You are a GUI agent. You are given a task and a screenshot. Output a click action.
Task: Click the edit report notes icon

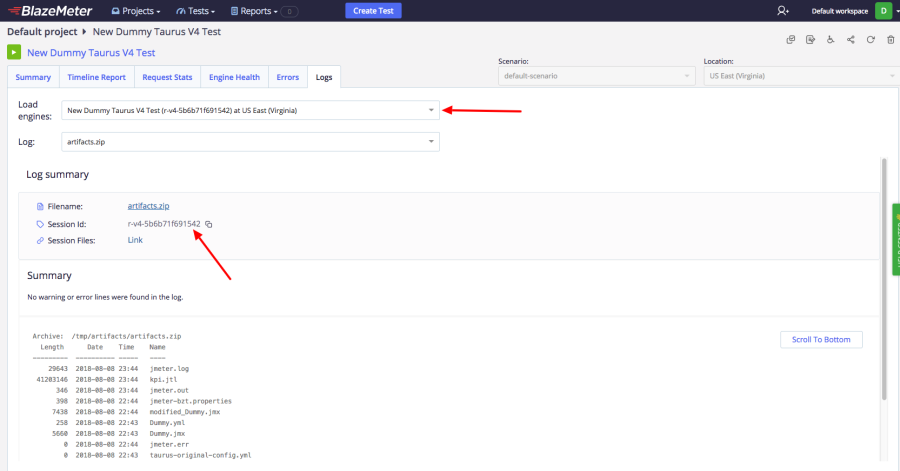(x=810, y=40)
